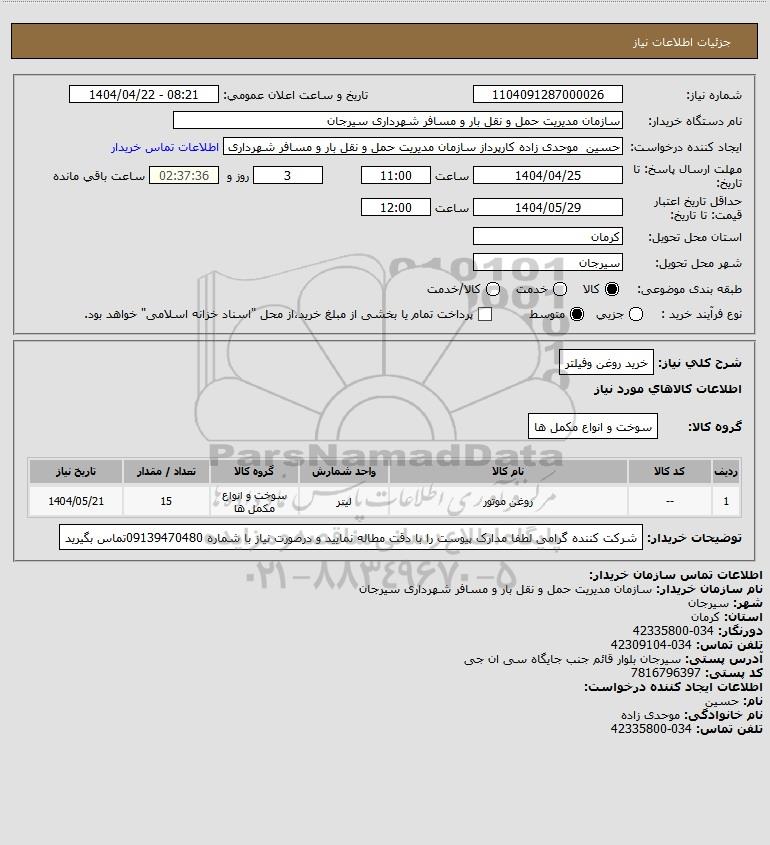Viewport: 770px width, 845px height.
Task: Select the کالا radio button
Action: pyautogui.click(x=612, y=289)
